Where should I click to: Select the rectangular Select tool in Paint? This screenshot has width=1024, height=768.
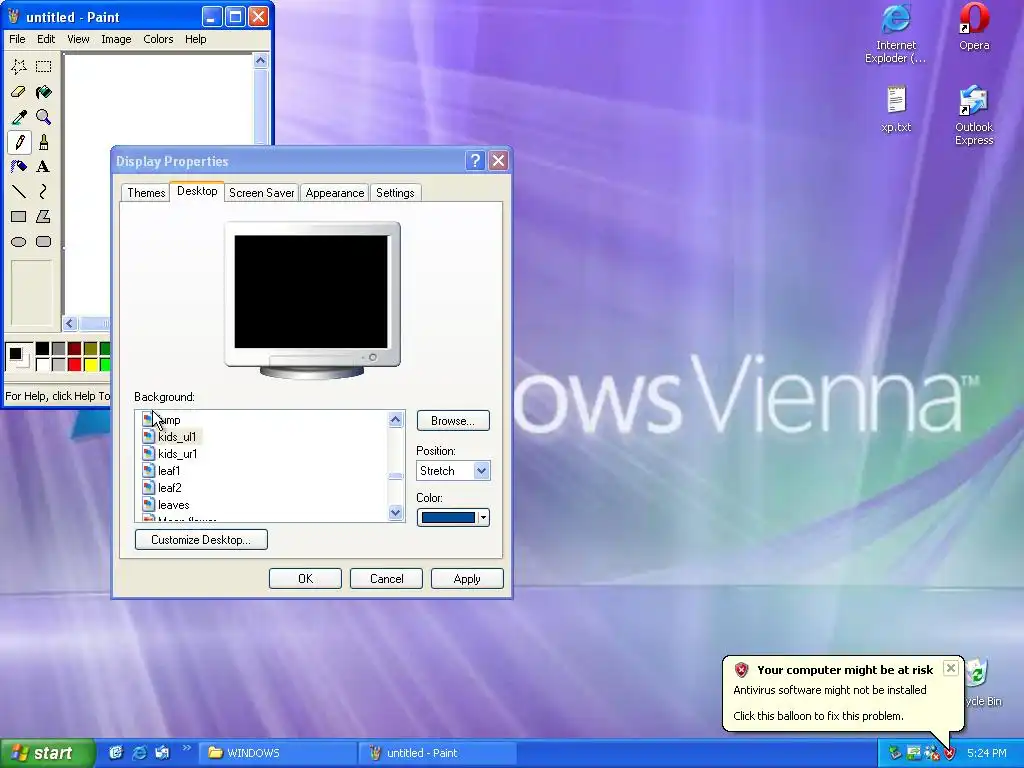pos(44,66)
